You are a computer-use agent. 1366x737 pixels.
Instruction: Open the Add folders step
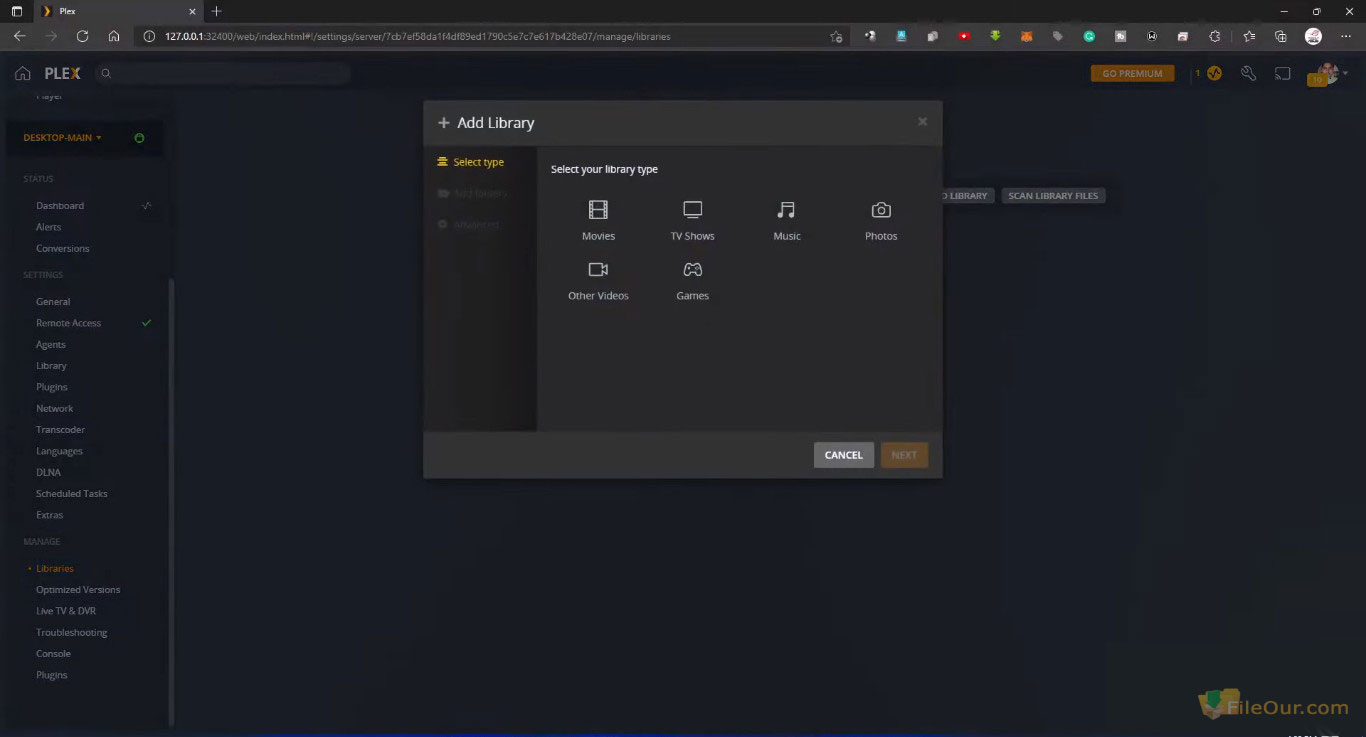pyautogui.click(x=473, y=193)
